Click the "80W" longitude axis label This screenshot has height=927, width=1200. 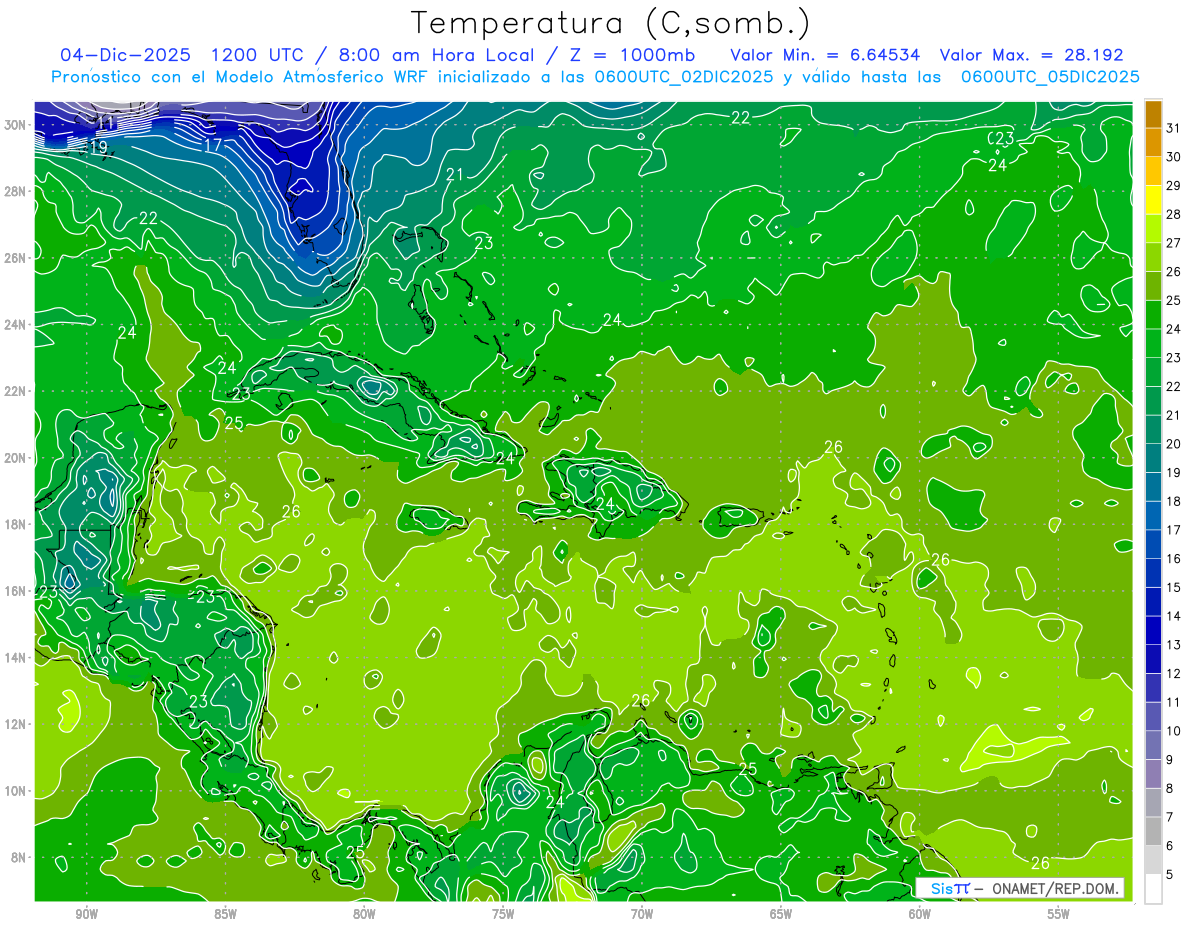tap(364, 915)
